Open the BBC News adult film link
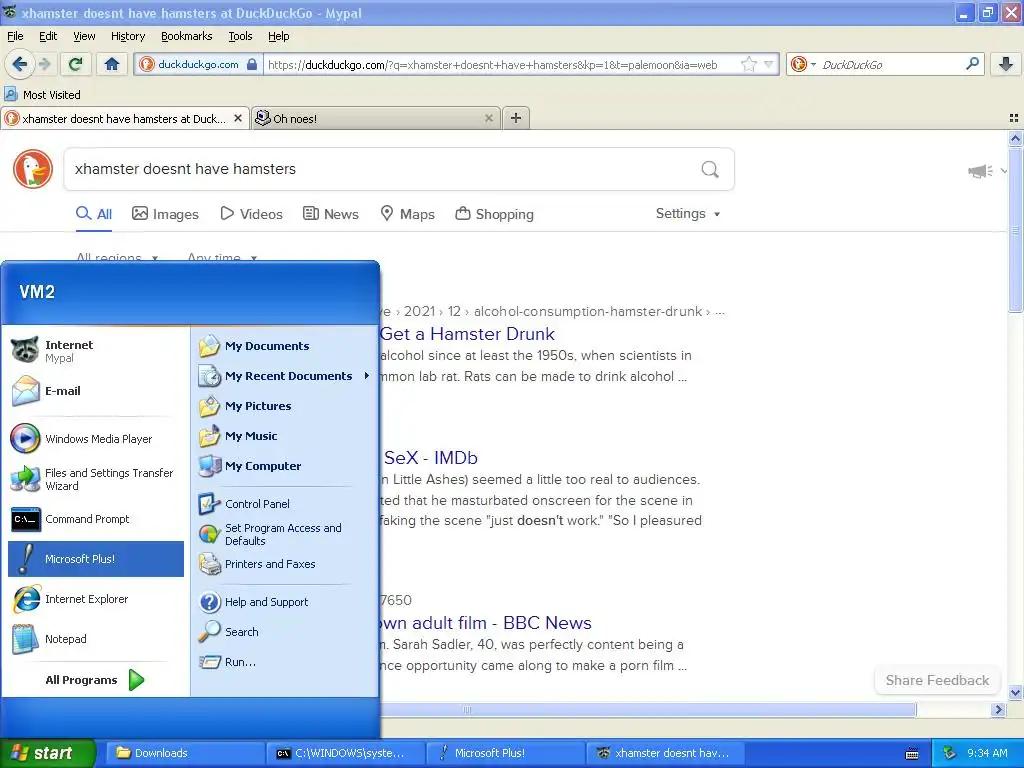This screenshot has width=1024, height=768. point(486,623)
